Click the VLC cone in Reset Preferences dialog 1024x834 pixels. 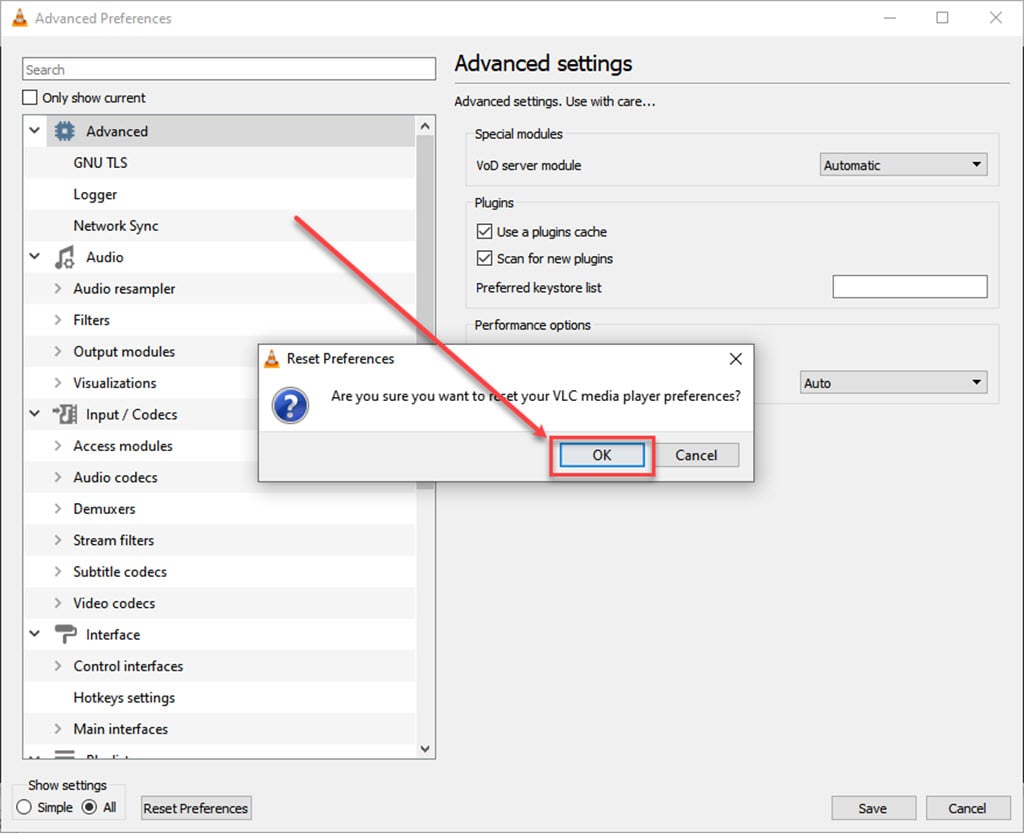tap(272, 359)
